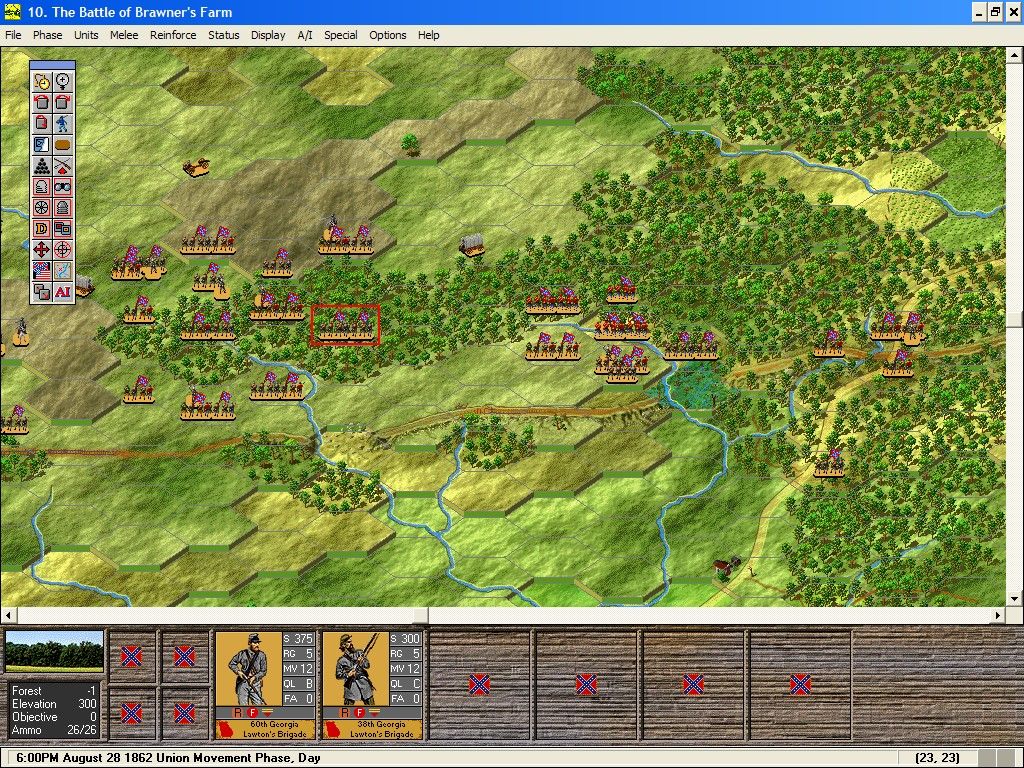Click the next turn clock icon
1024x768 pixels.
41,82
